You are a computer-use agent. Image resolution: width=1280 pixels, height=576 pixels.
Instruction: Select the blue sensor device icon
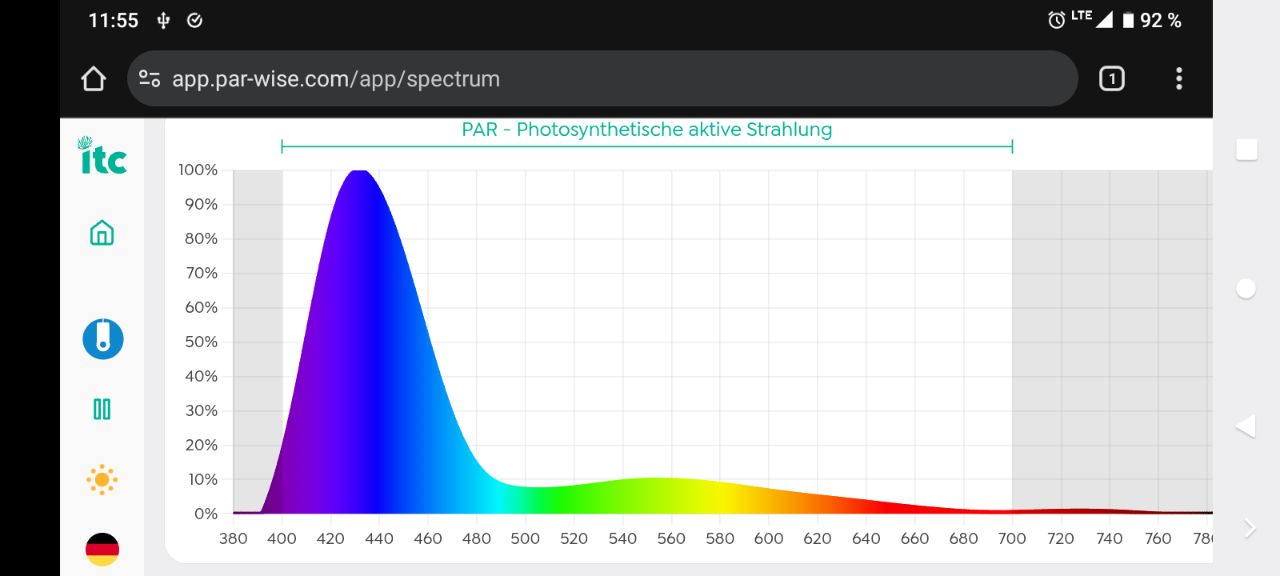pos(102,339)
